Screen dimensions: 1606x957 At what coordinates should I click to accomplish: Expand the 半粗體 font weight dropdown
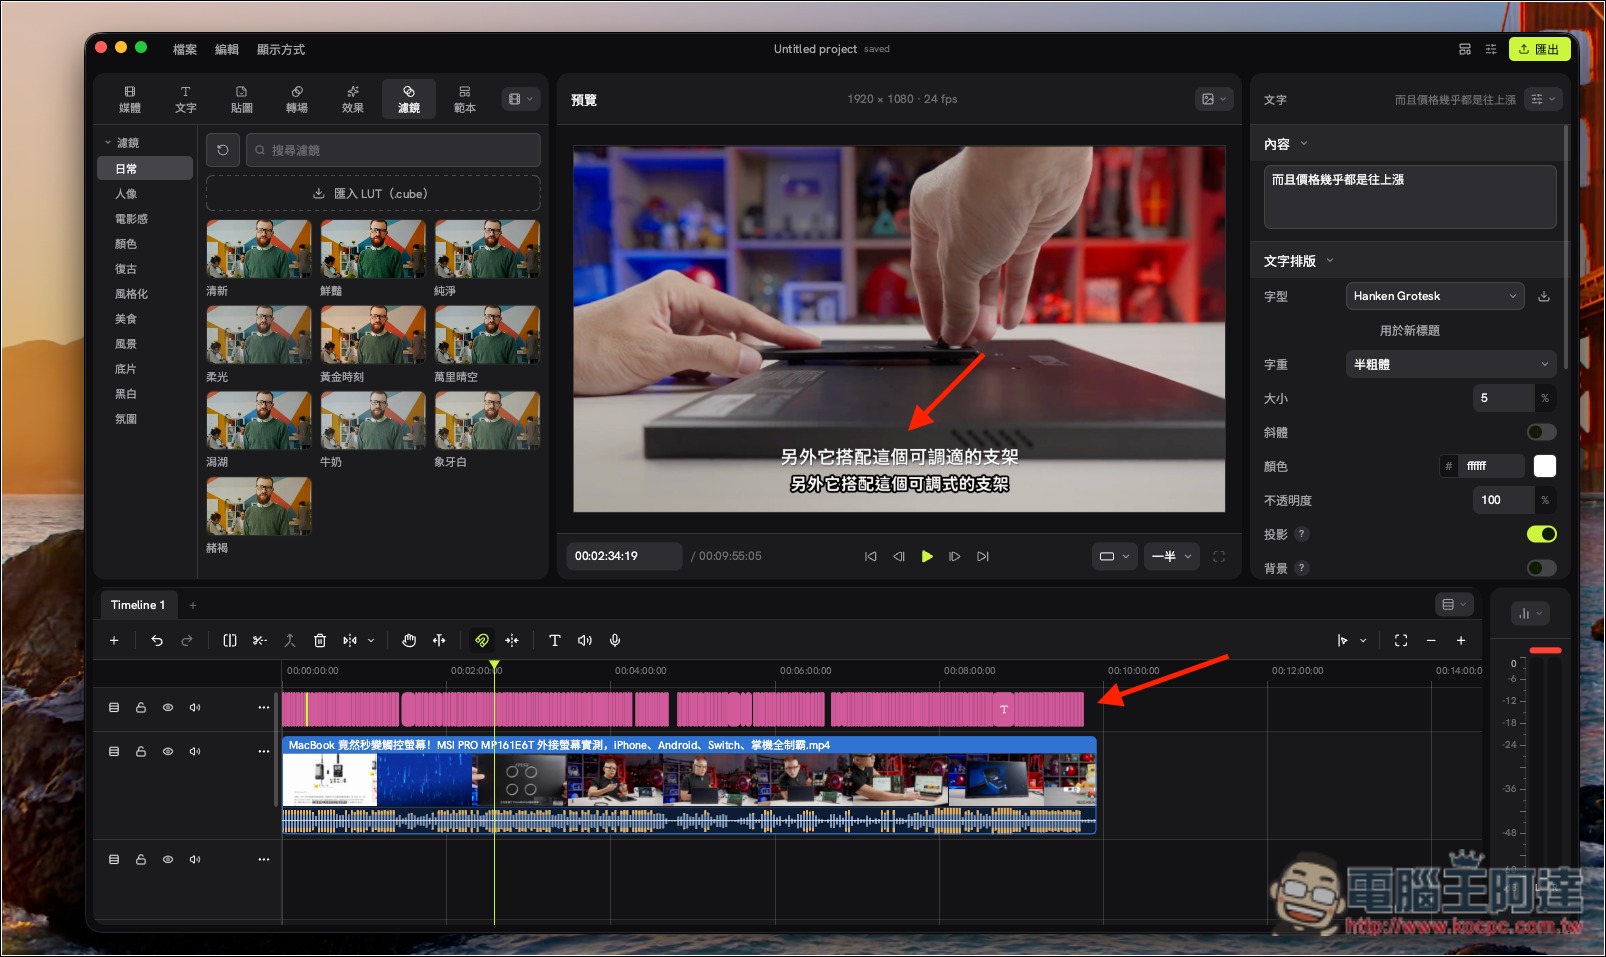tap(1451, 364)
